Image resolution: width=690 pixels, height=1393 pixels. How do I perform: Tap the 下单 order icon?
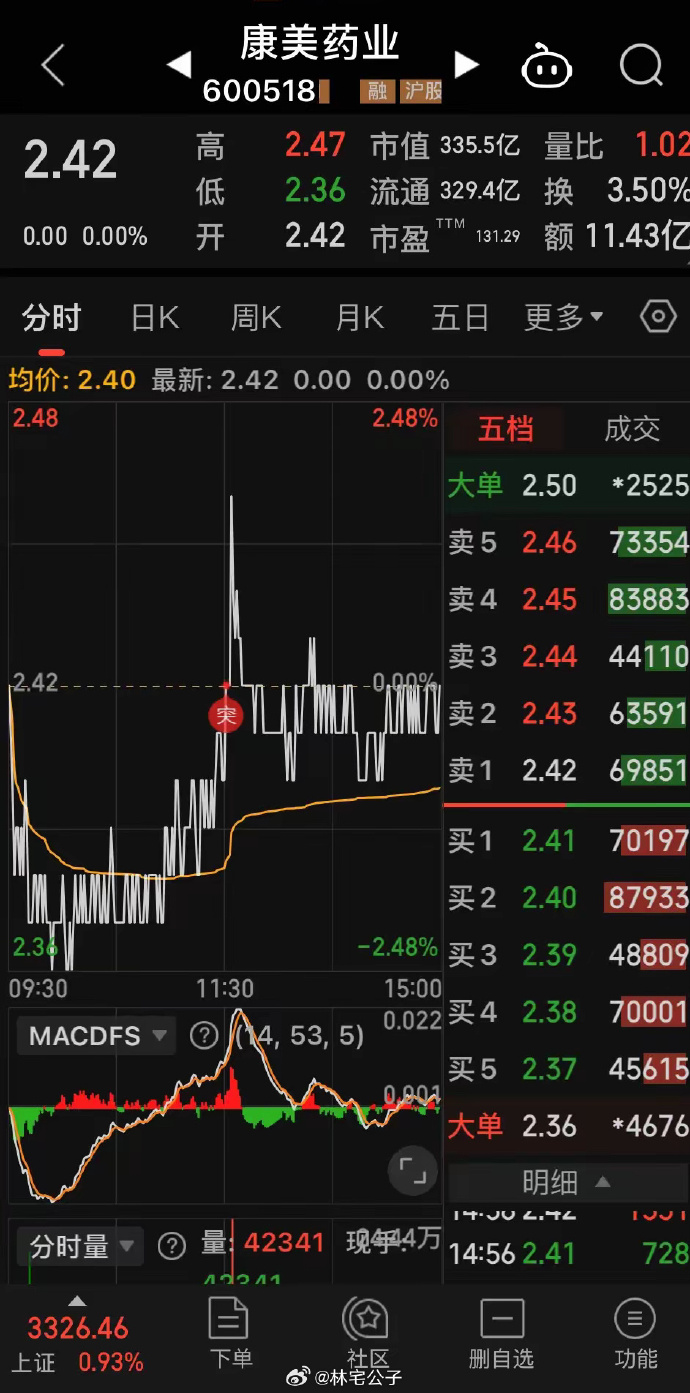230,1334
